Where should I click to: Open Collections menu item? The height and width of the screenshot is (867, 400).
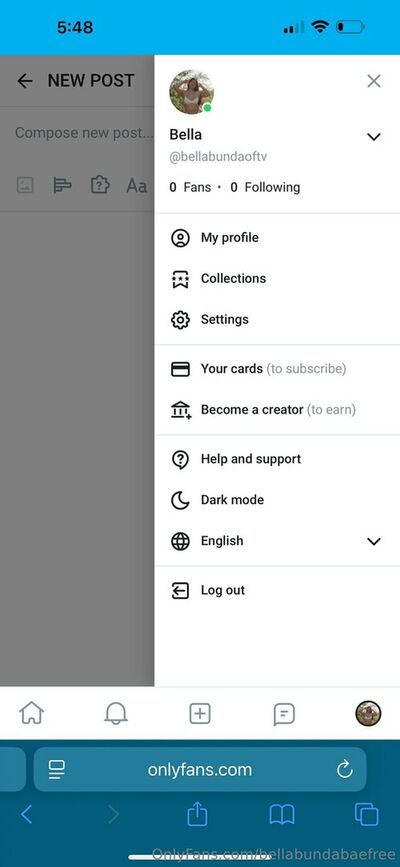277,279
